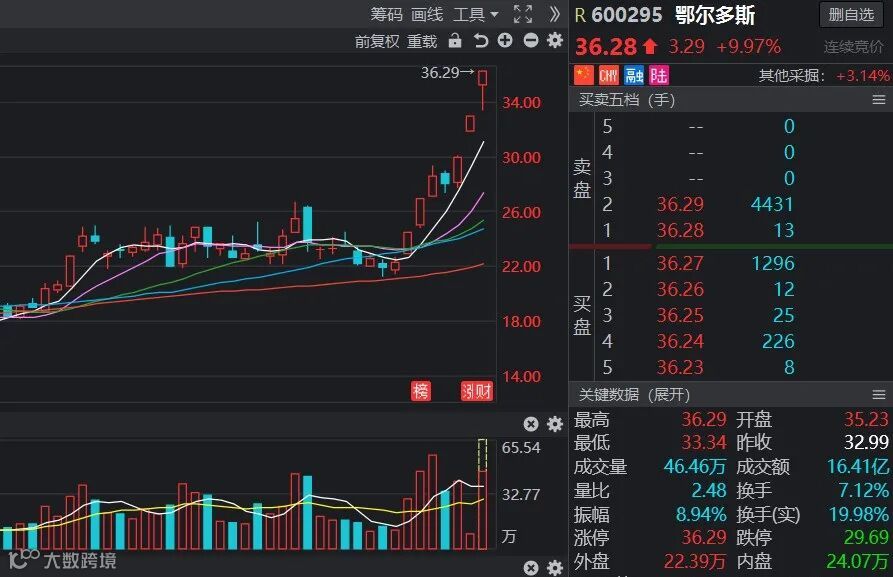
Task: Open bottom indicator panel settings gear
Action: tap(555, 568)
